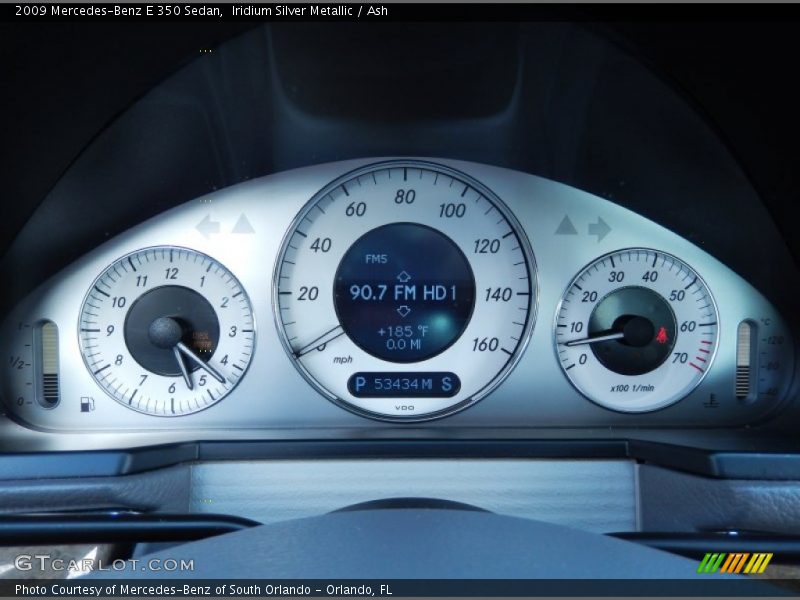Screen dimensions: 800x600
Task: Select the triangle indicator beside left arrow
Action: click(x=243, y=224)
